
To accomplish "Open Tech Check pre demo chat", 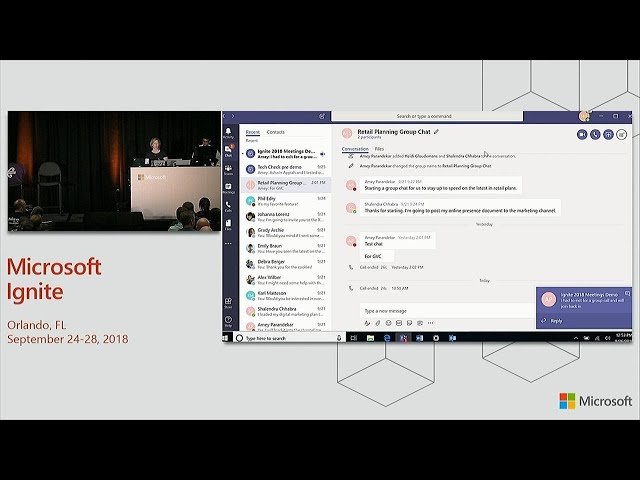I will point(286,170).
